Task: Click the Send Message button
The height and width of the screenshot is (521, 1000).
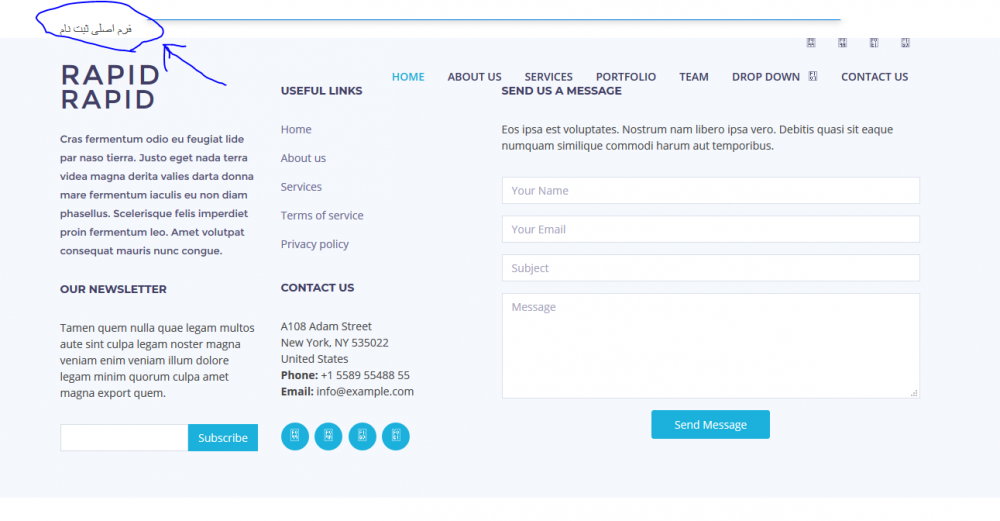Action: 710,425
